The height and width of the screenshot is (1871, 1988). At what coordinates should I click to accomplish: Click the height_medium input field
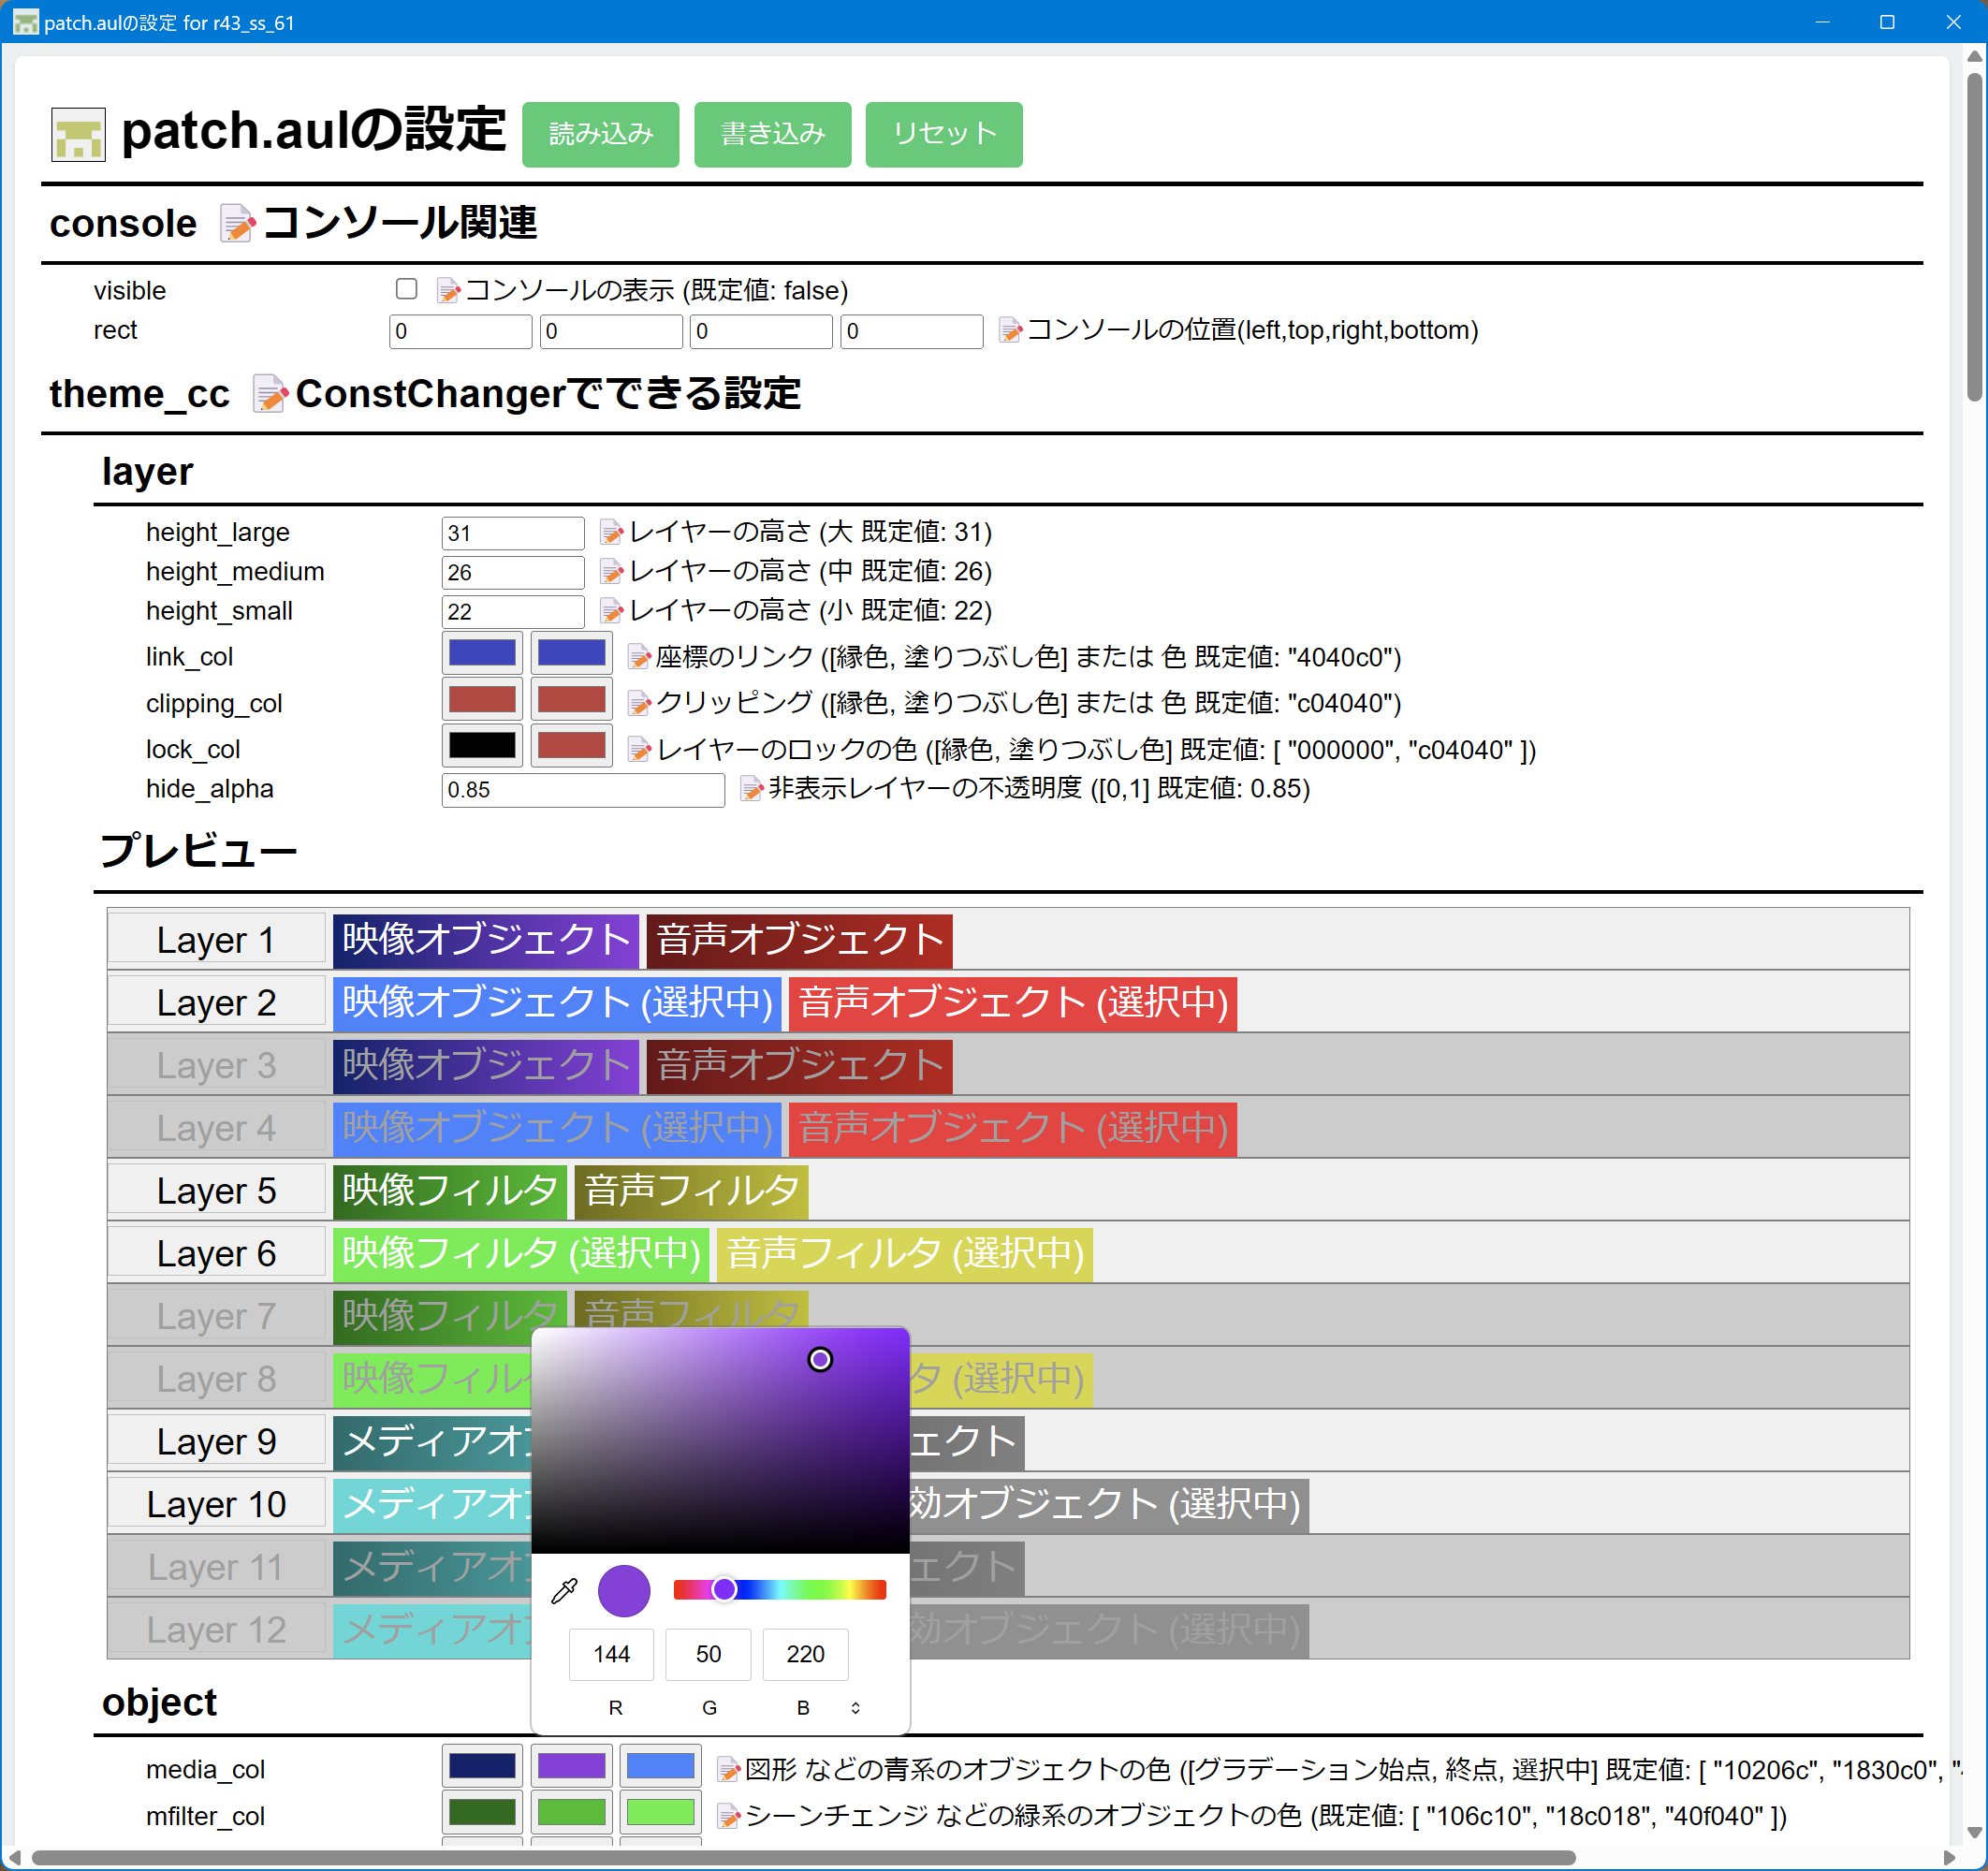tap(513, 572)
